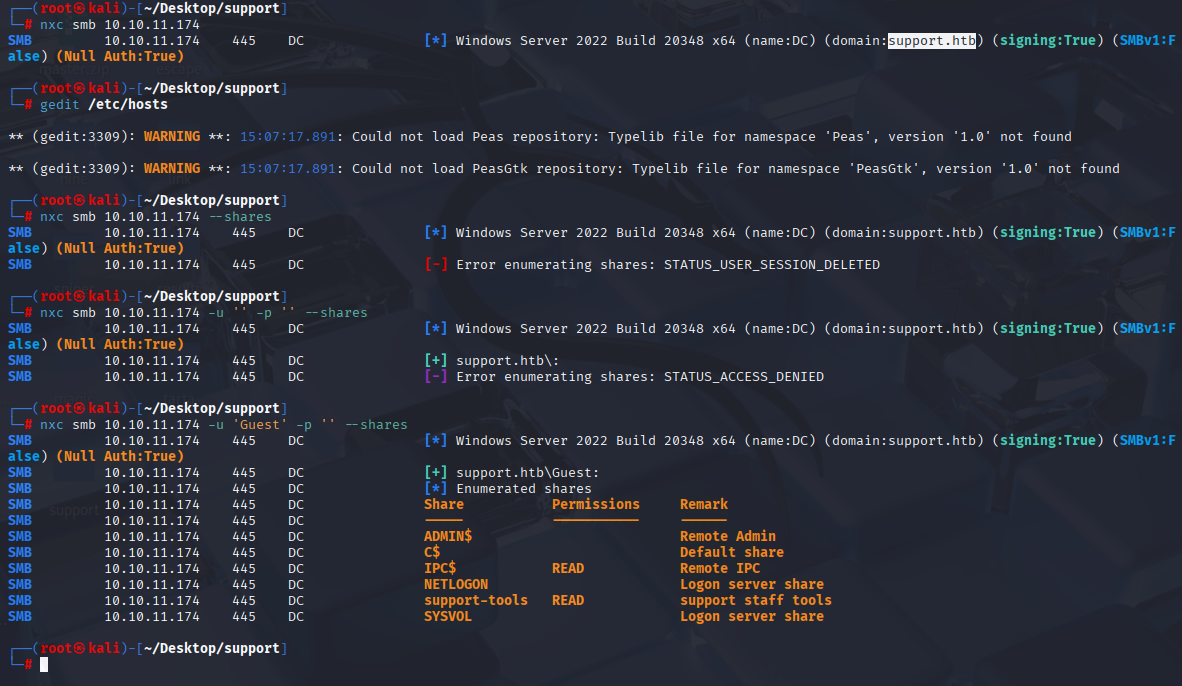Image resolution: width=1182 pixels, height=686 pixels.
Task: Click the support.htb\Guest: login result
Action: [528, 473]
